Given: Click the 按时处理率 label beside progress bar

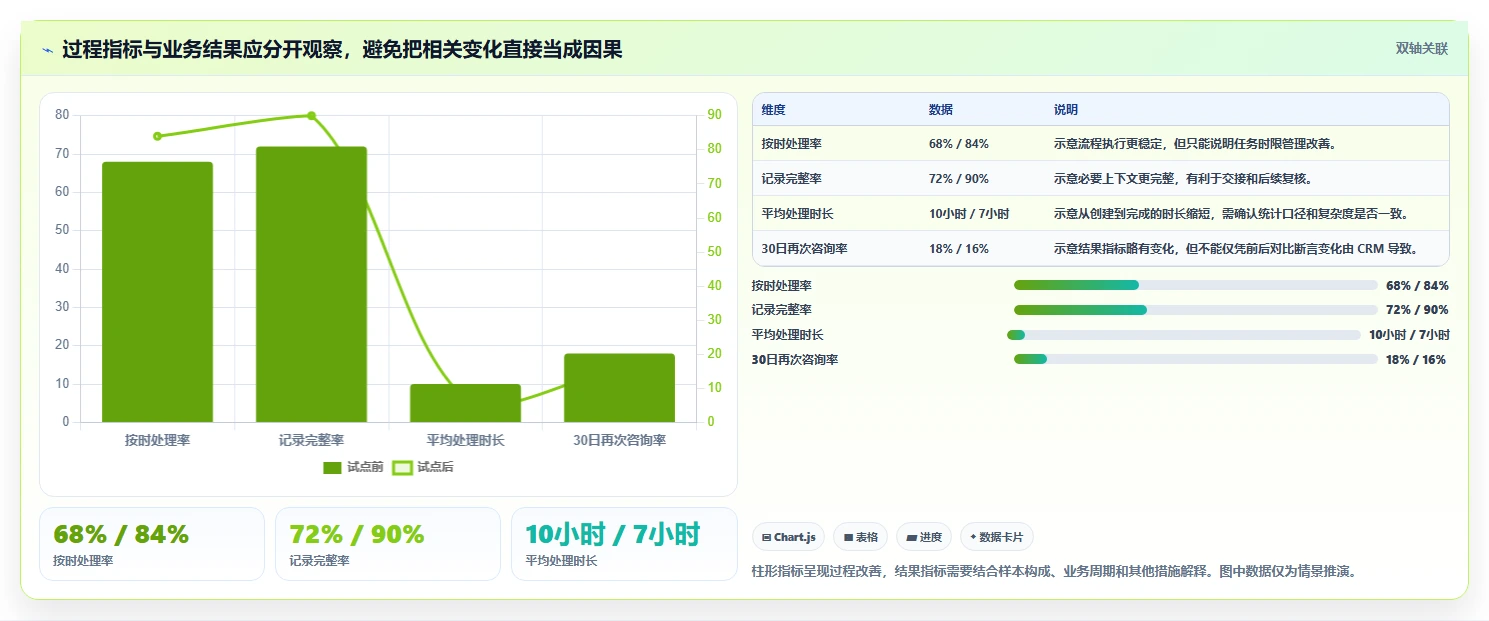Looking at the screenshot, I should [782, 285].
